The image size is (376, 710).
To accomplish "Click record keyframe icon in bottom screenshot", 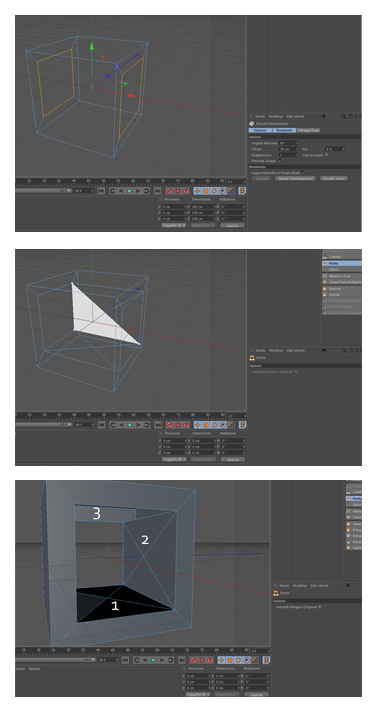I will (193, 660).
